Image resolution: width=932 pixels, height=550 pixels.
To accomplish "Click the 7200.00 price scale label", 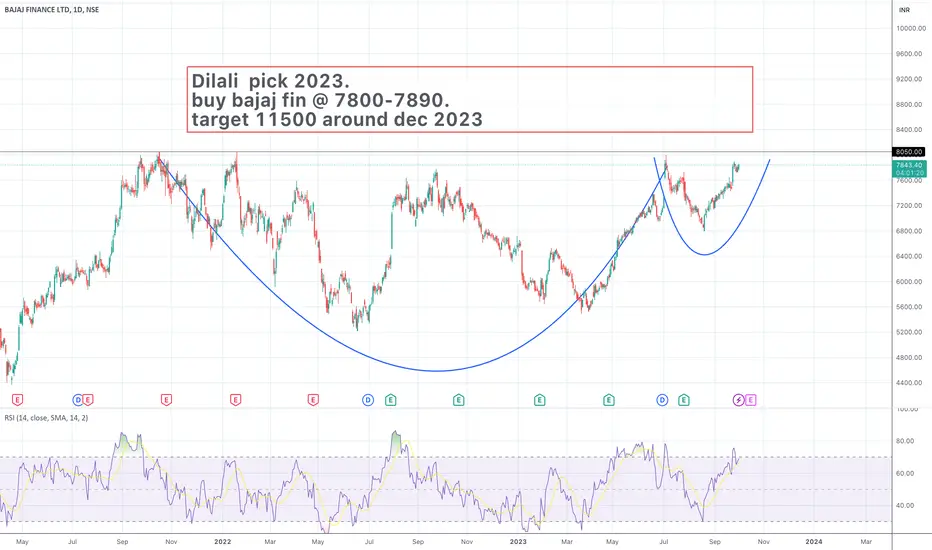I will coord(909,206).
